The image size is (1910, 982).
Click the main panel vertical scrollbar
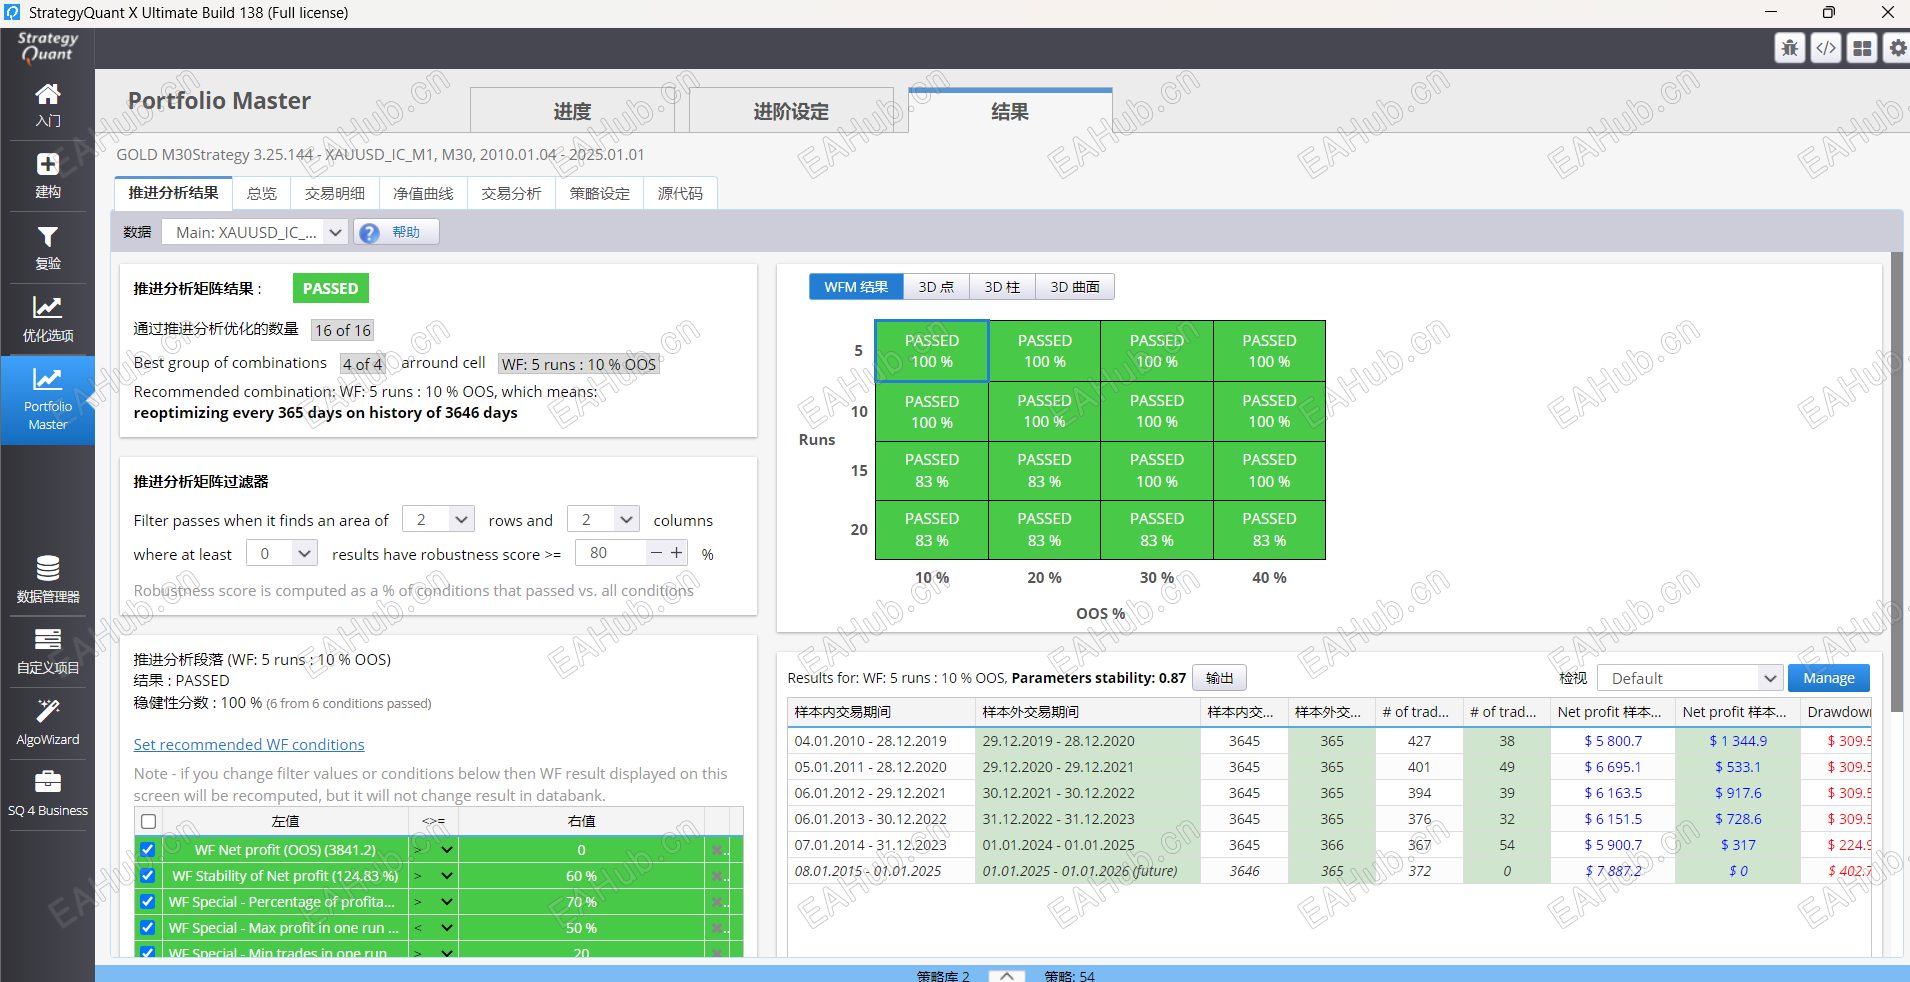tap(1897, 480)
